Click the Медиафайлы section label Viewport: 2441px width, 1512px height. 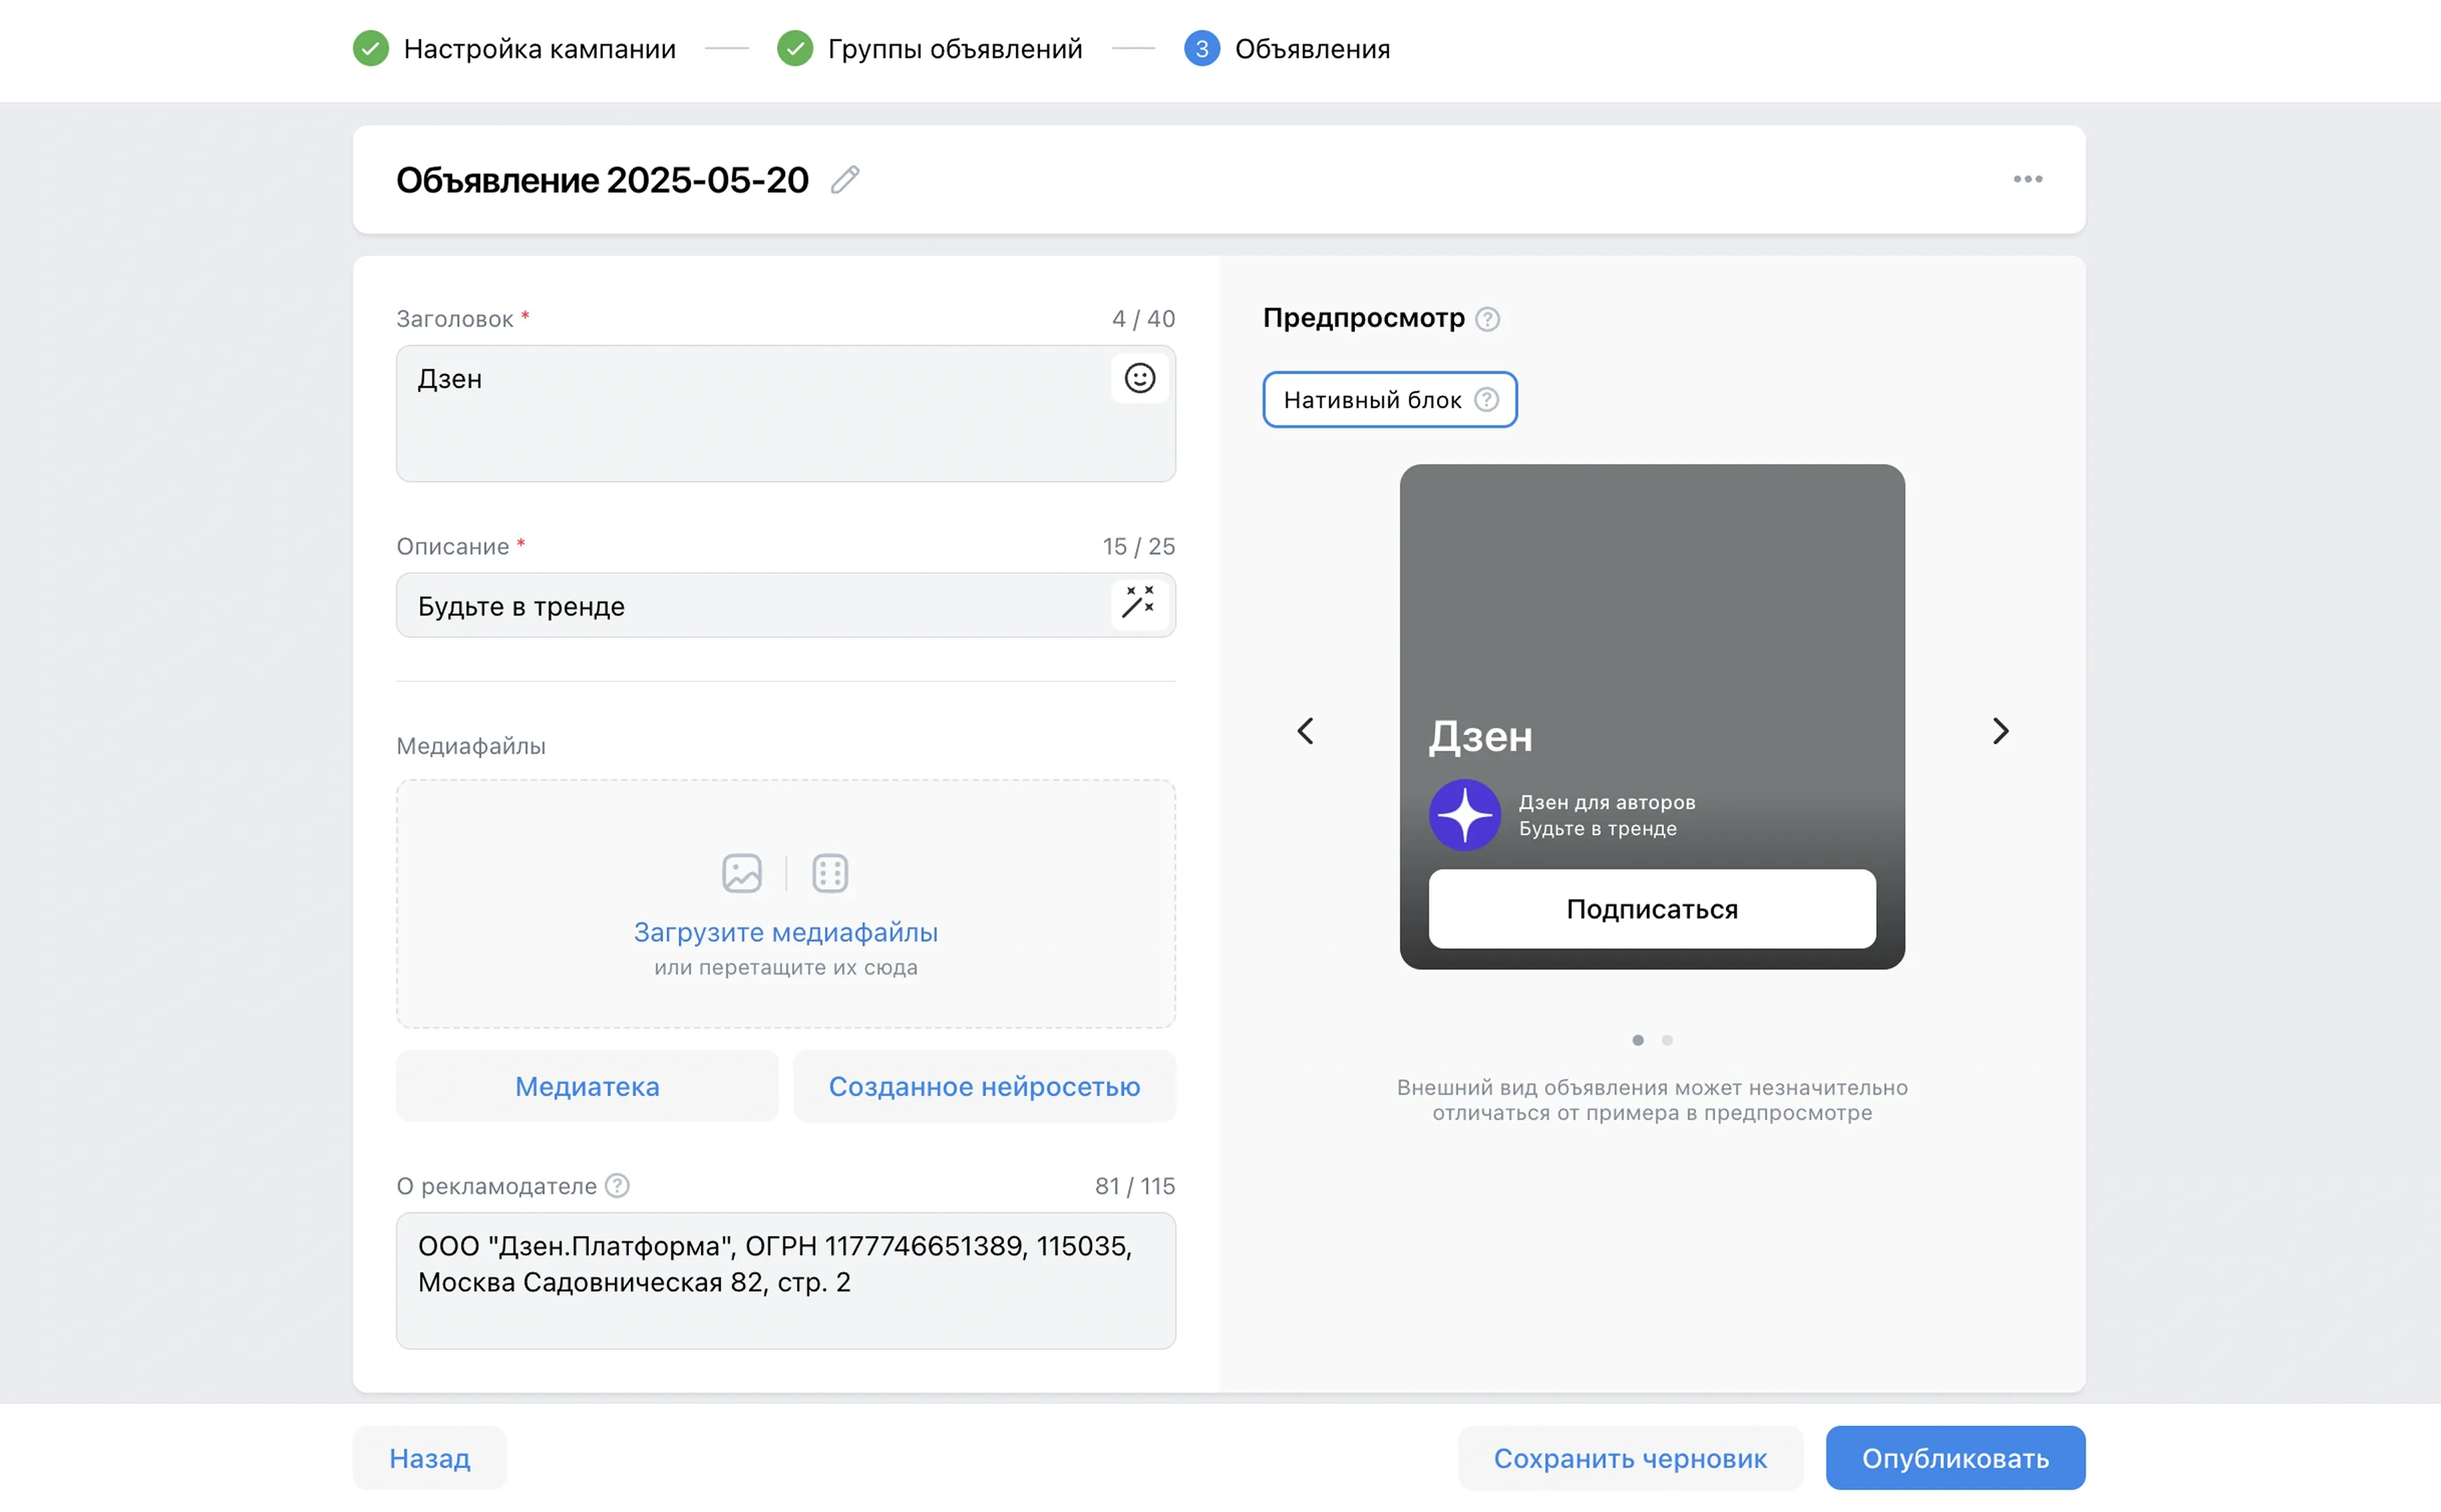point(471,746)
